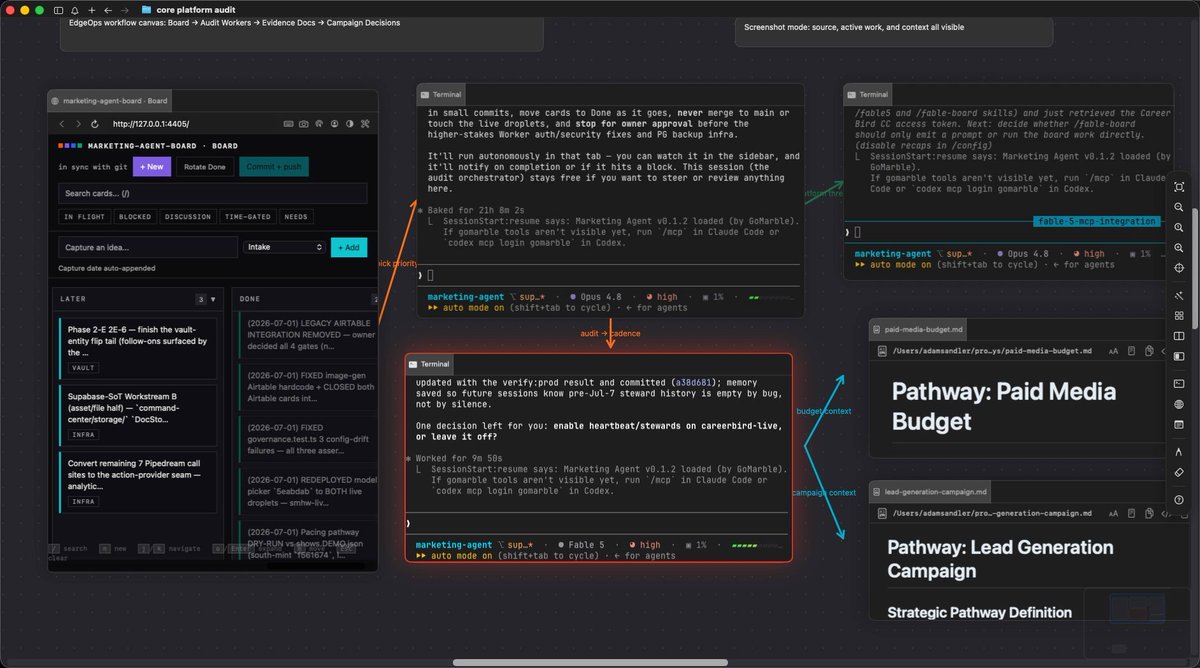Take a screenshot with the camera icon
Screen dimensions: 1200x668
303,124
